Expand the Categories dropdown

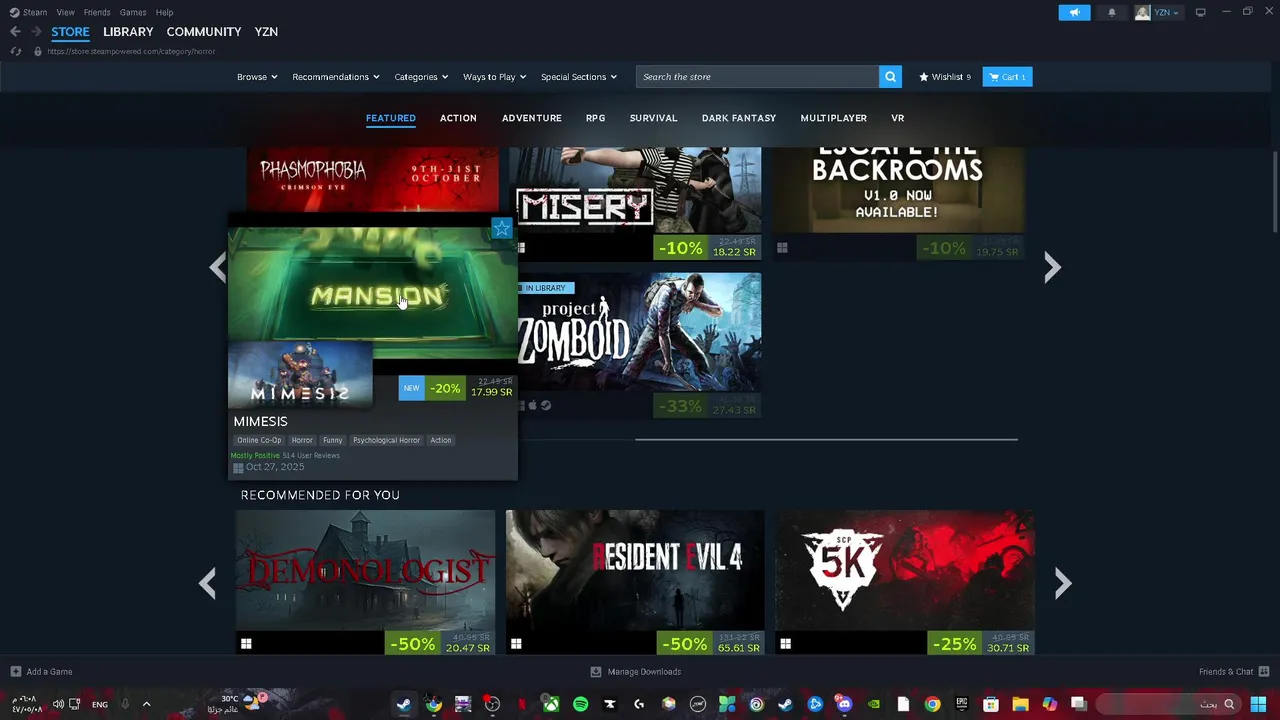[x=421, y=77]
